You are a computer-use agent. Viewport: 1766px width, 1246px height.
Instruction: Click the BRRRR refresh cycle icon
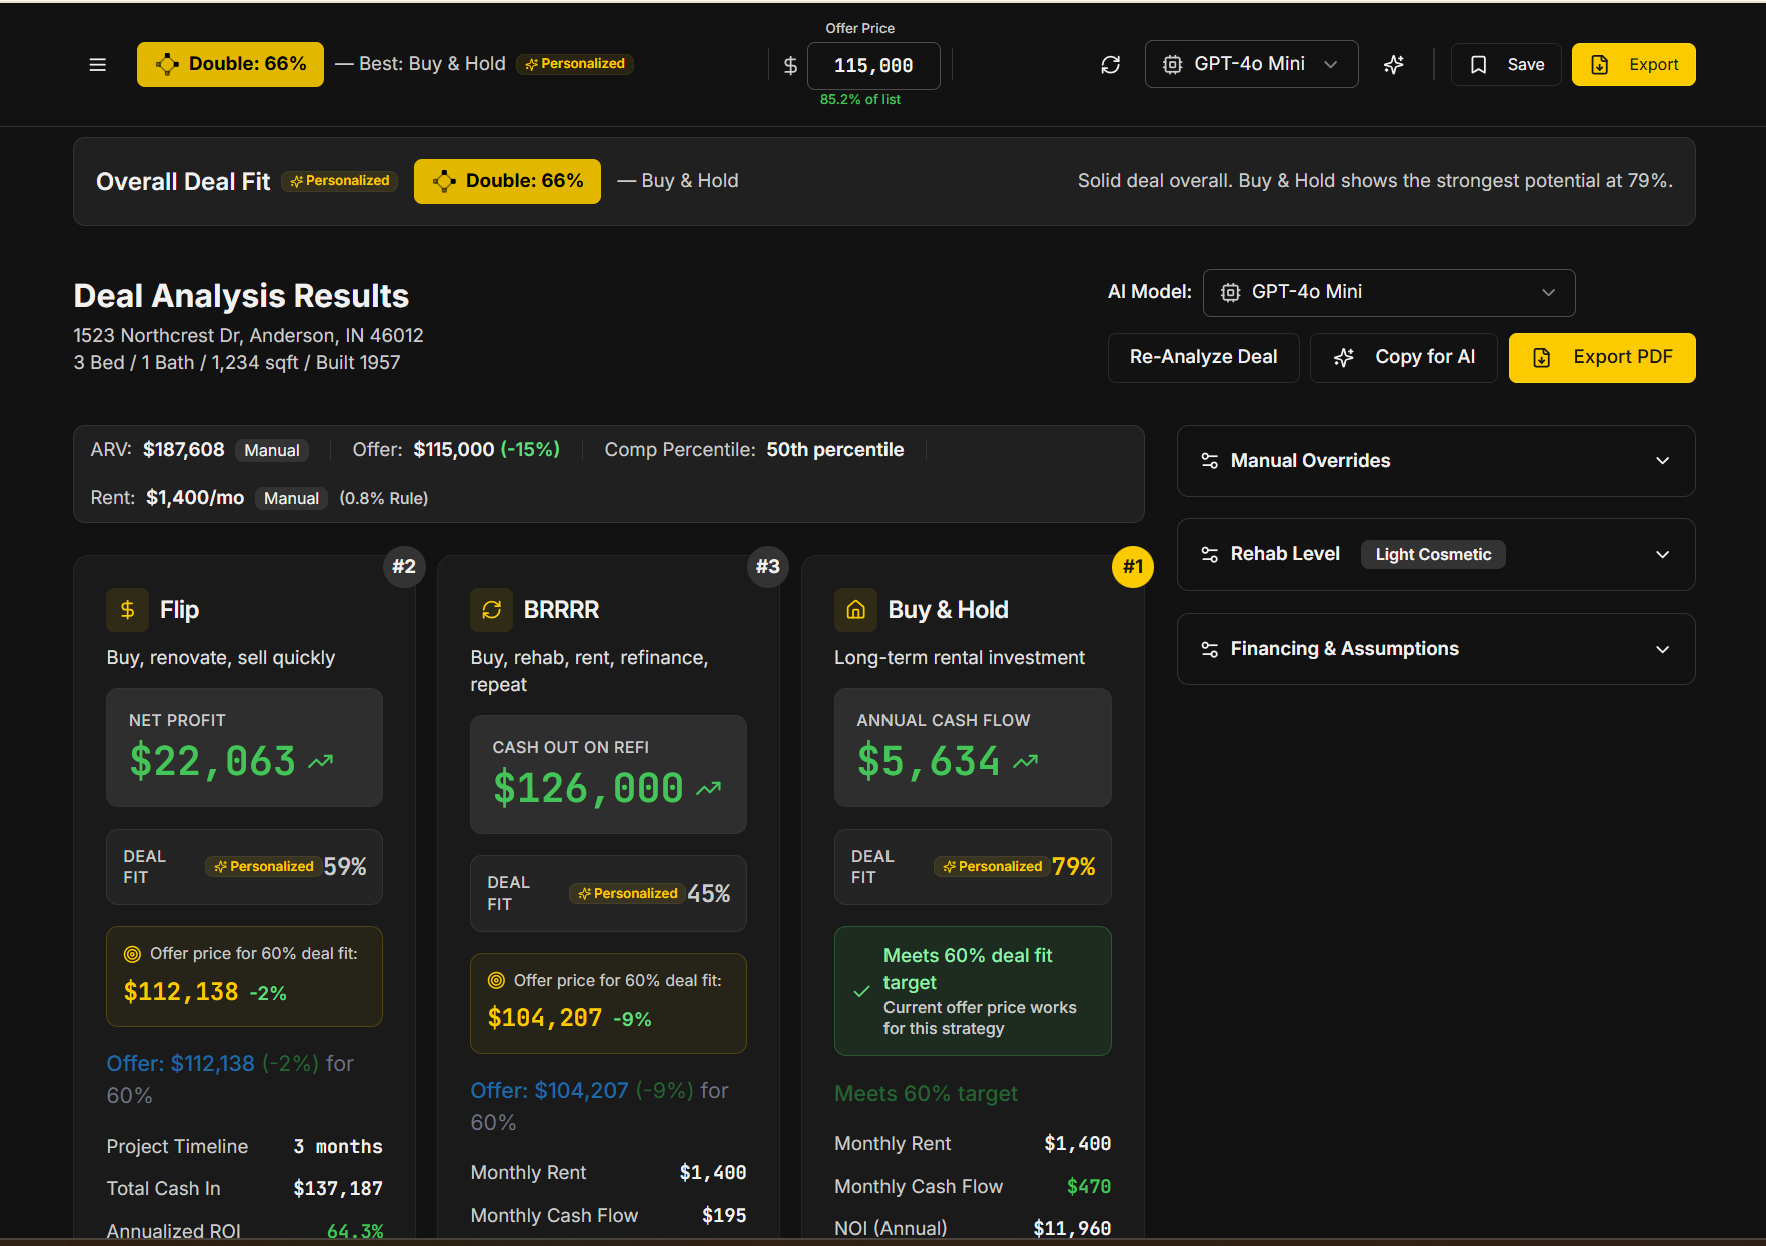point(492,610)
